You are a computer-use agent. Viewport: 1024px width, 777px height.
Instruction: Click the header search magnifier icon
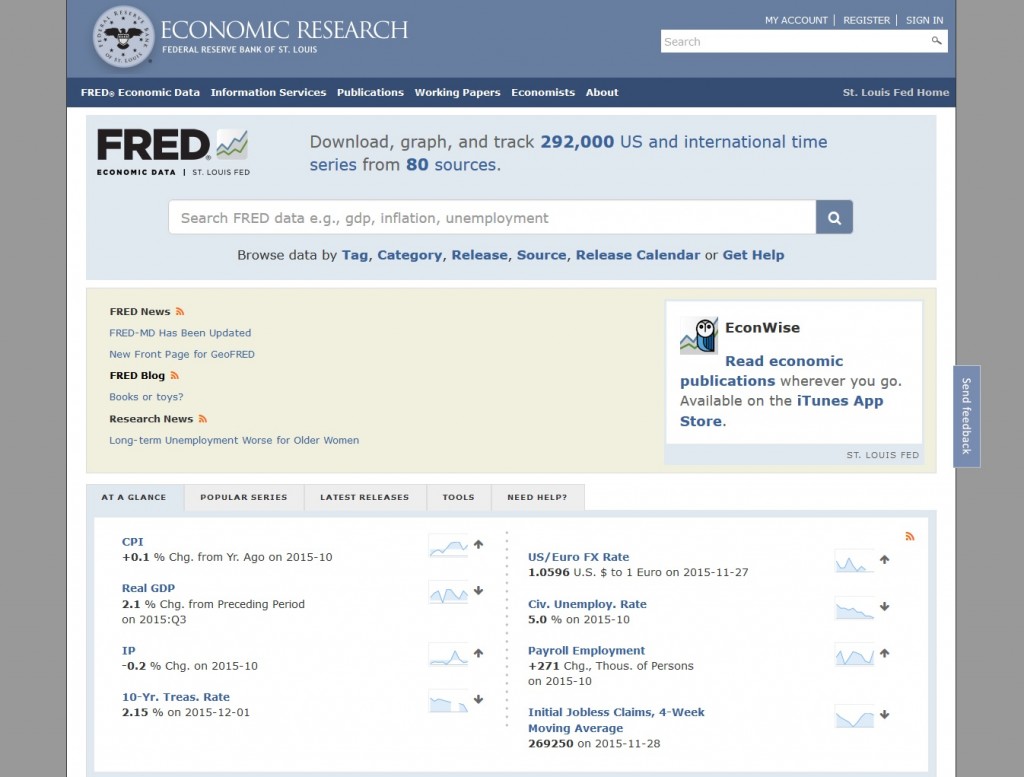[x=936, y=41]
